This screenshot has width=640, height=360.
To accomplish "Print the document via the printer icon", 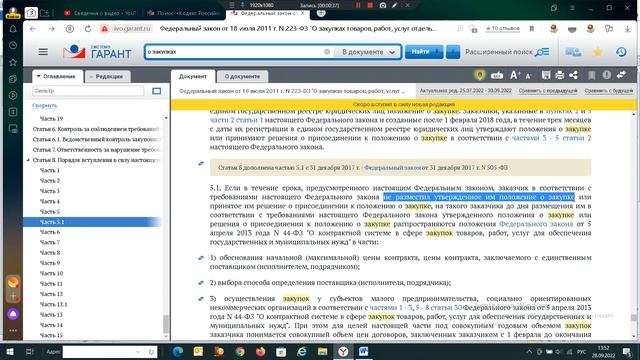I will click(560, 75).
